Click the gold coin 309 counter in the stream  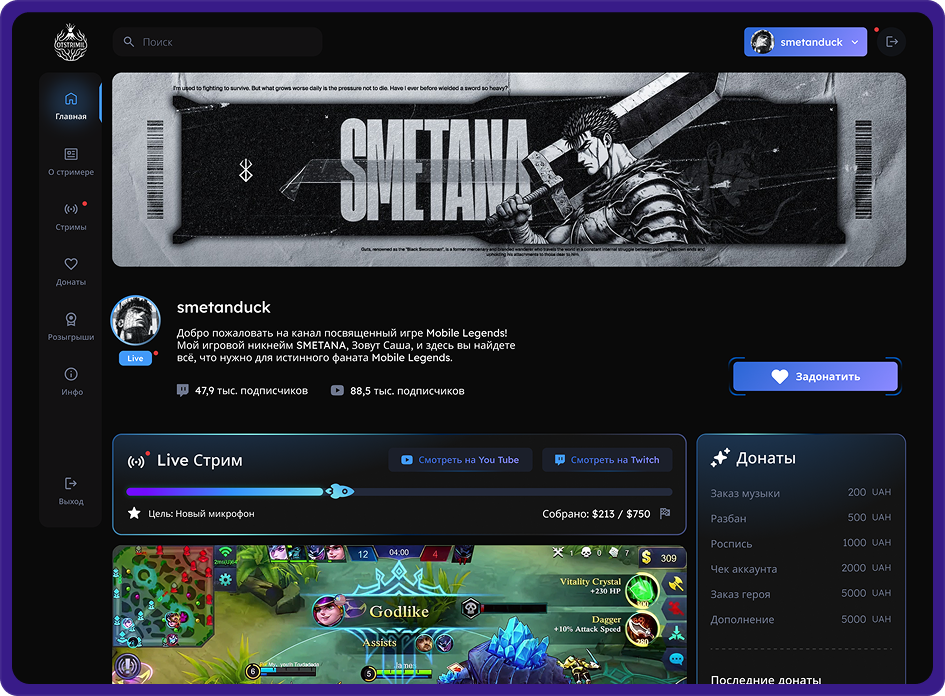(662, 558)
